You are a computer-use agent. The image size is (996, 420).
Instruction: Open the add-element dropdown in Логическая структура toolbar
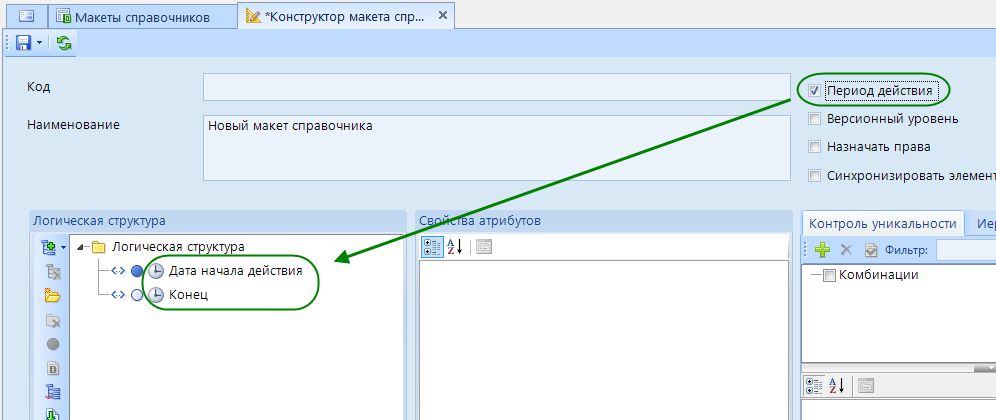(x=63, y=247)
